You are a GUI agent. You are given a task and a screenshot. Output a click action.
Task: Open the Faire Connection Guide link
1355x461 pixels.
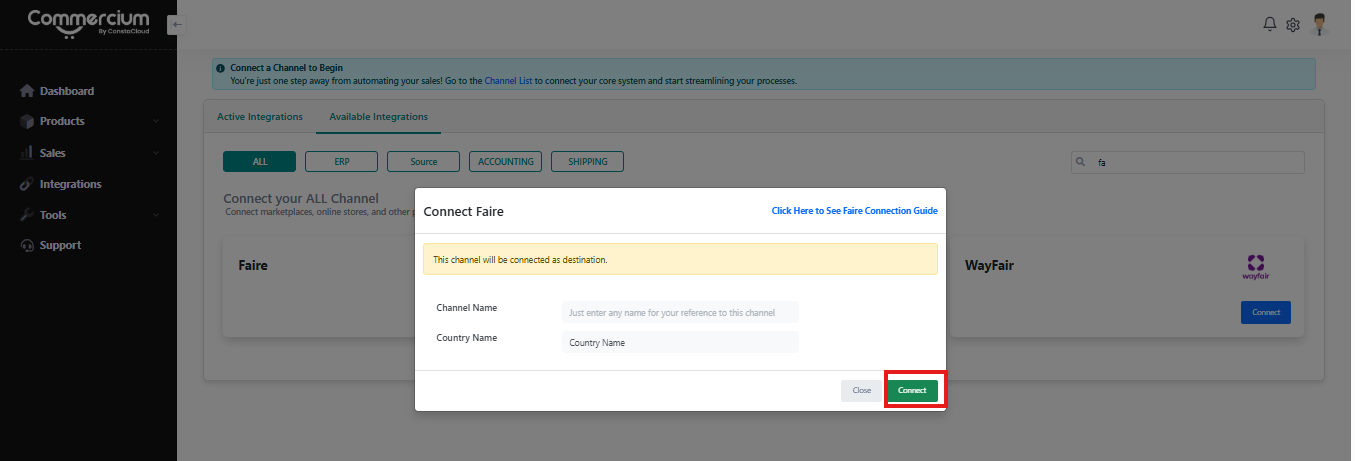tap(854, 211)
